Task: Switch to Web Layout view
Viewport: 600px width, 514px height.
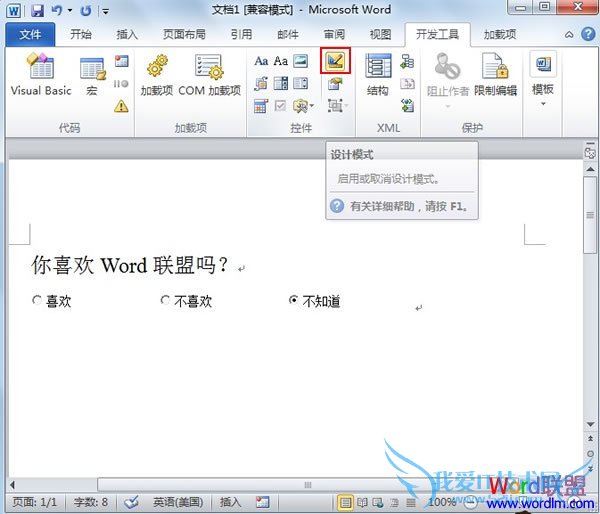Action: 378,502
